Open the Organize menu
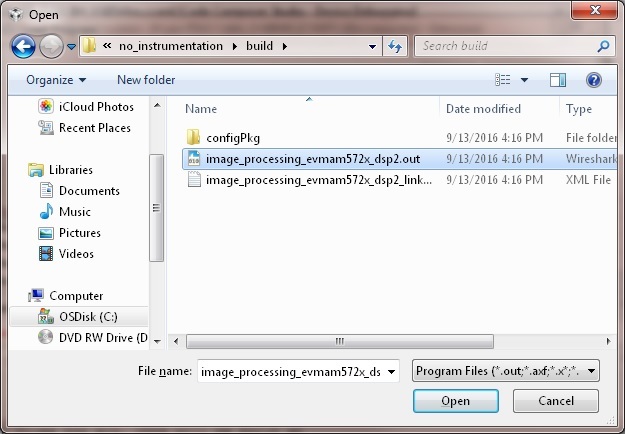The width and height of the screenshot is (625, 434). pos(56,80)
